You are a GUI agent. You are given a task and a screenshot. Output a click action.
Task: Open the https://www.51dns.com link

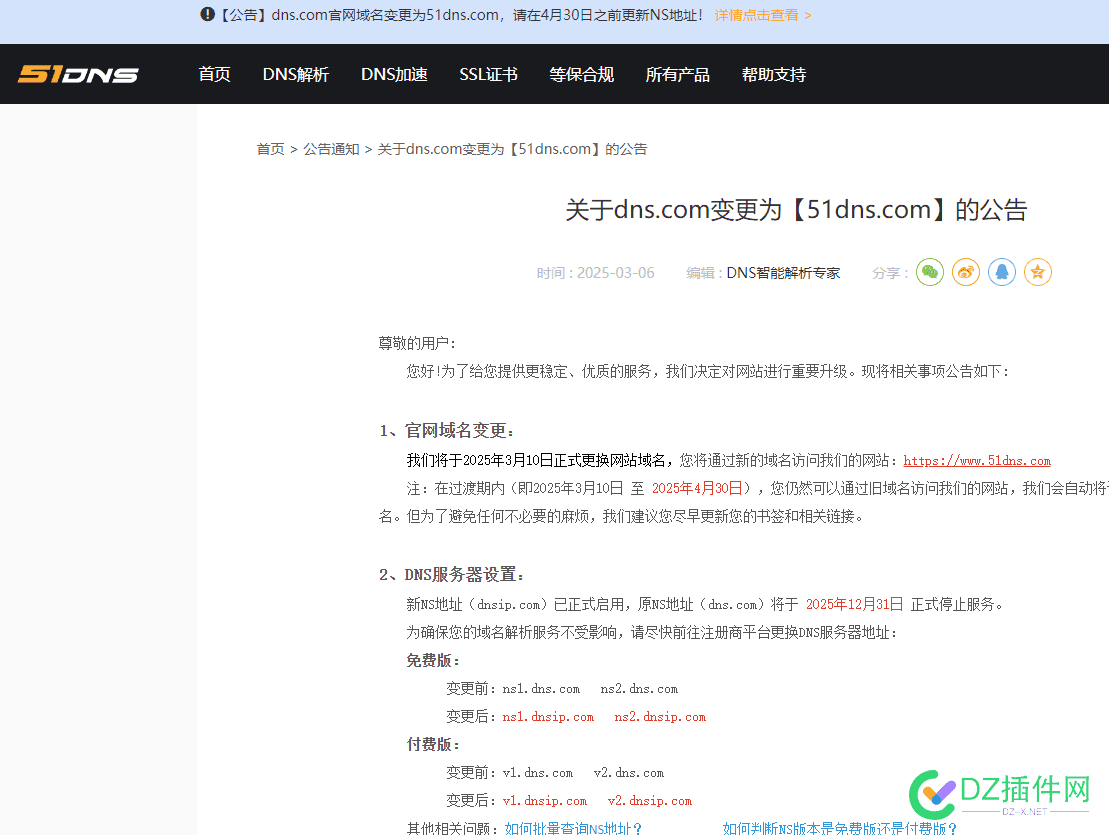click(977, 461)
